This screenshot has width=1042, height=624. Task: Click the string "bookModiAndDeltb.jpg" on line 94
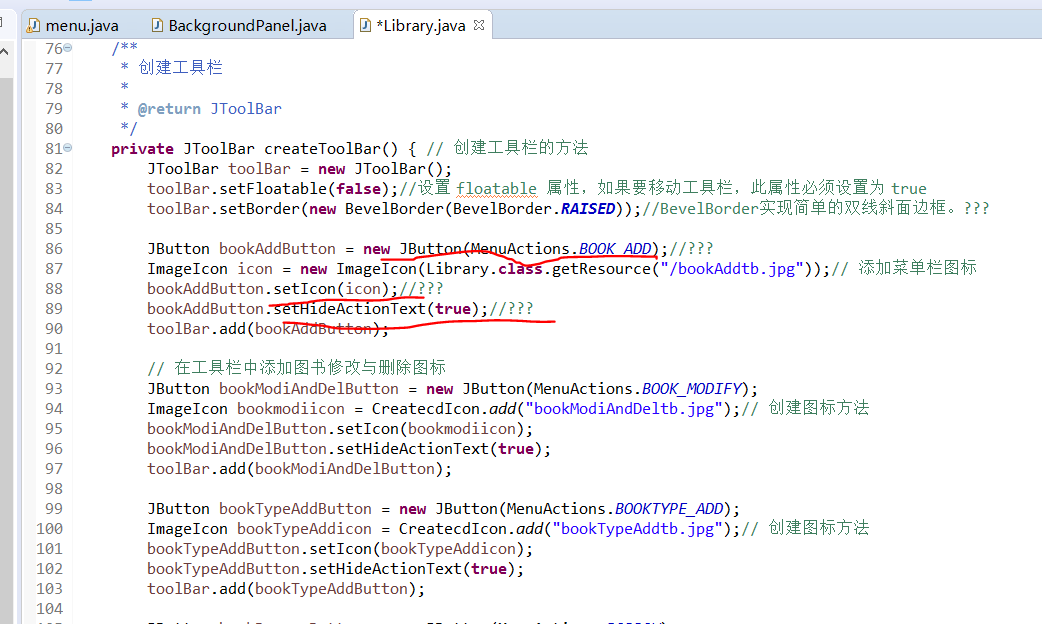[x=624, y=409]
